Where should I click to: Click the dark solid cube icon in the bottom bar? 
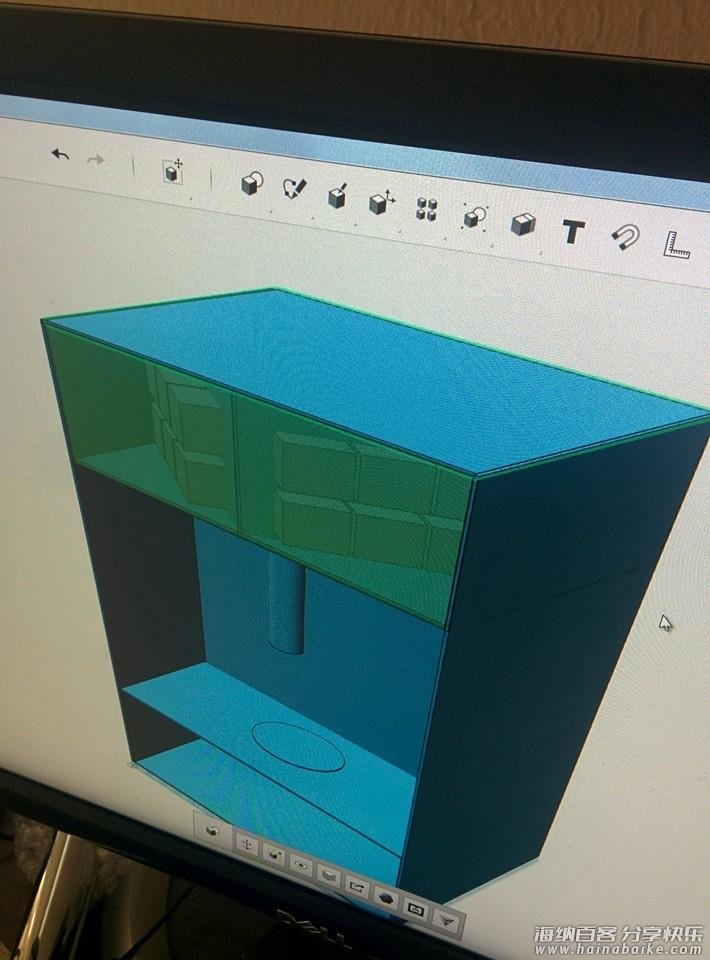(386, 898)
